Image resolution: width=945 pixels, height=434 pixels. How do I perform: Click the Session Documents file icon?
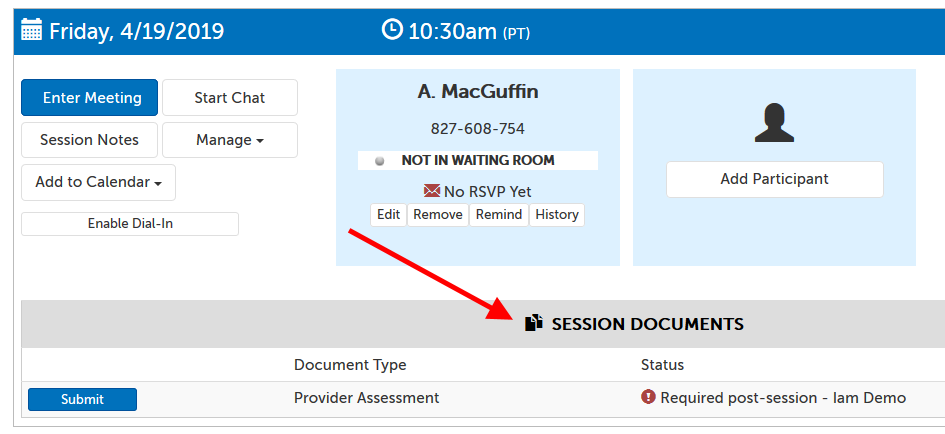point(534,323)
